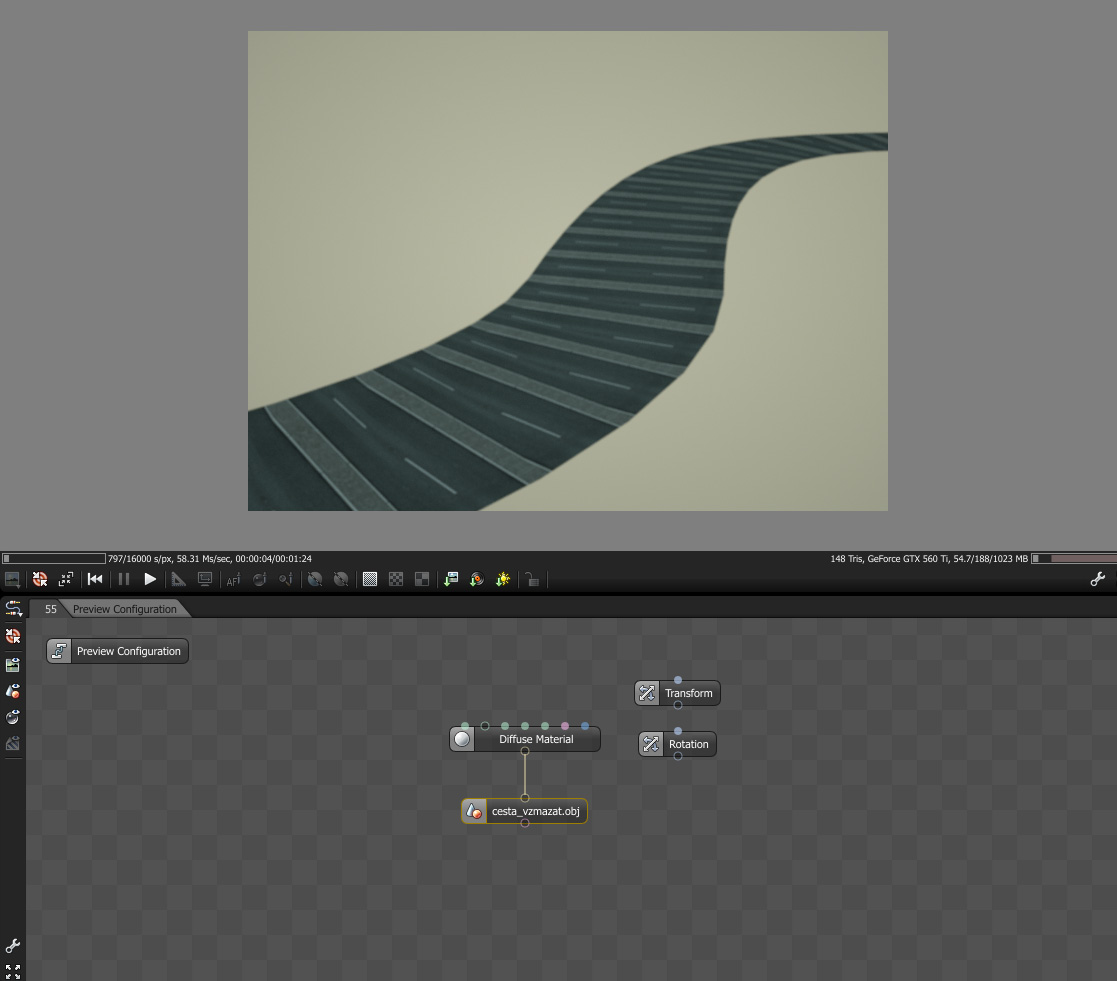Click the cesta_vzmazat.obj mesh icon
The width and height of the screenshot is (1117, 981).
(x=474, y=811)
